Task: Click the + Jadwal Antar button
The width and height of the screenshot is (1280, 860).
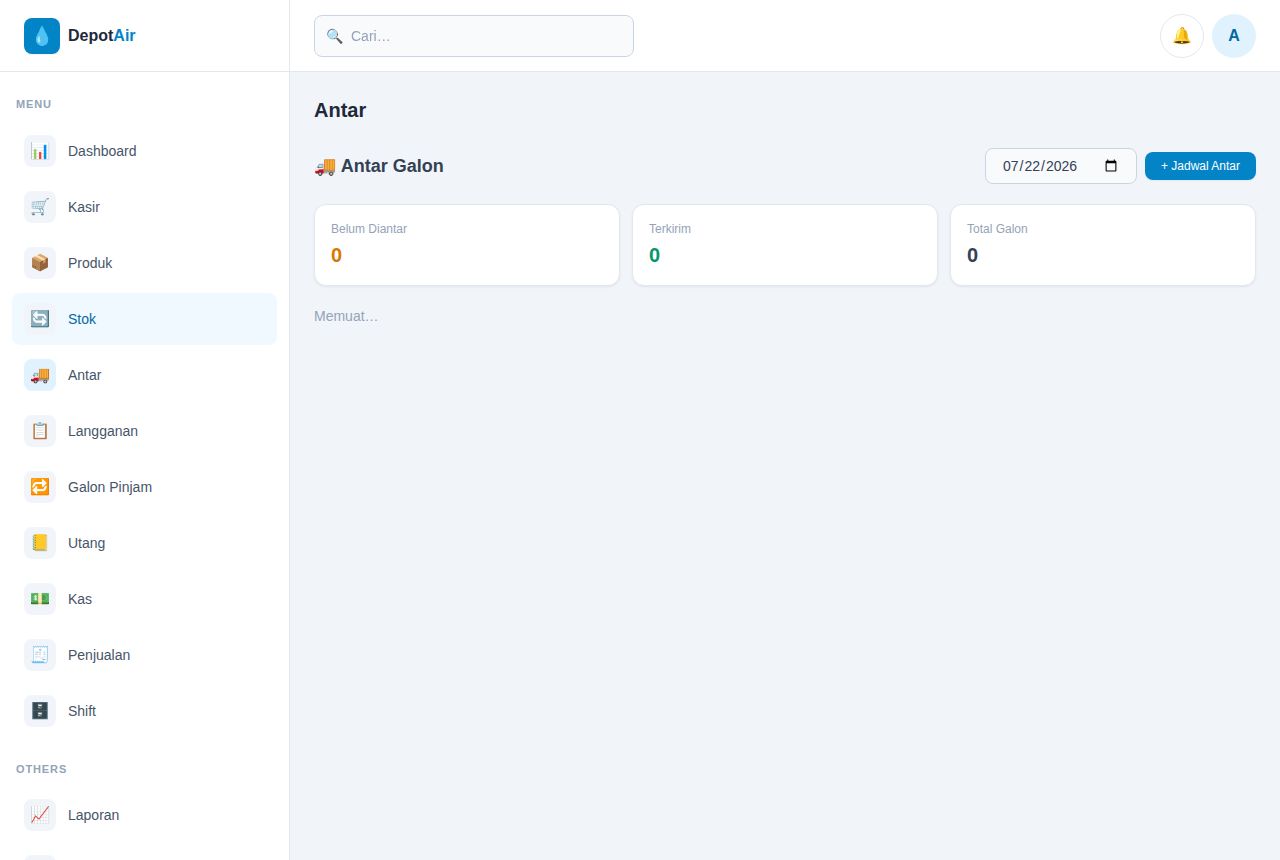Action: tap(1200, 166)
